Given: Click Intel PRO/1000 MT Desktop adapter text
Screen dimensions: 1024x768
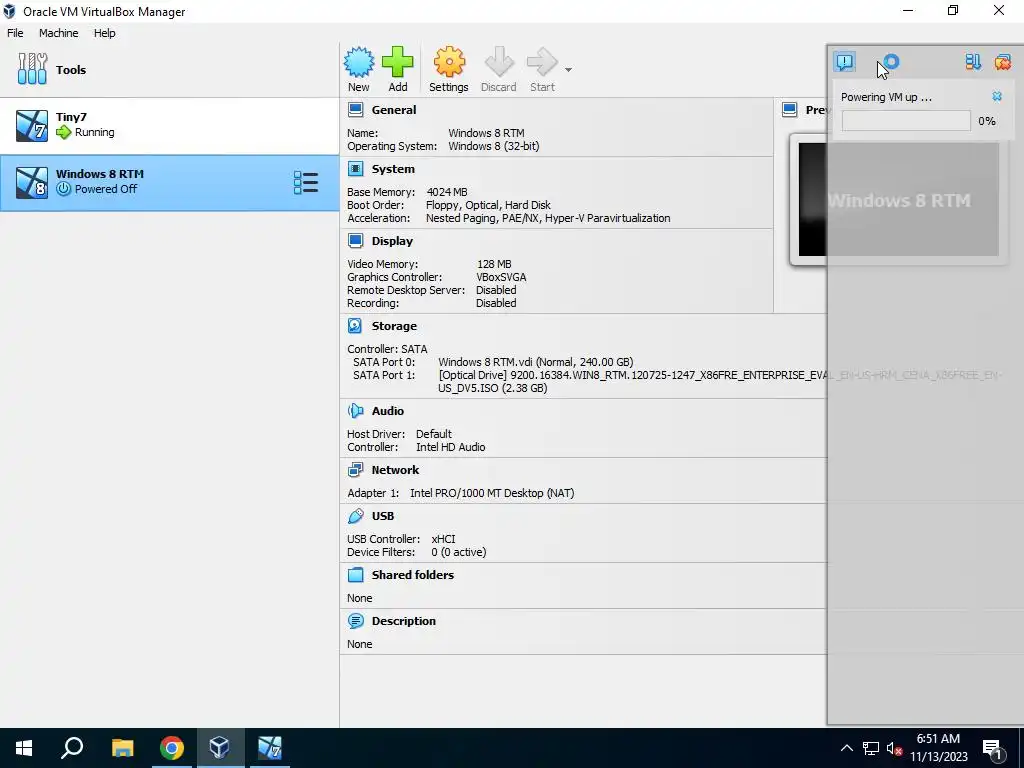Looking at the screenshot, I should pos(492,493).
